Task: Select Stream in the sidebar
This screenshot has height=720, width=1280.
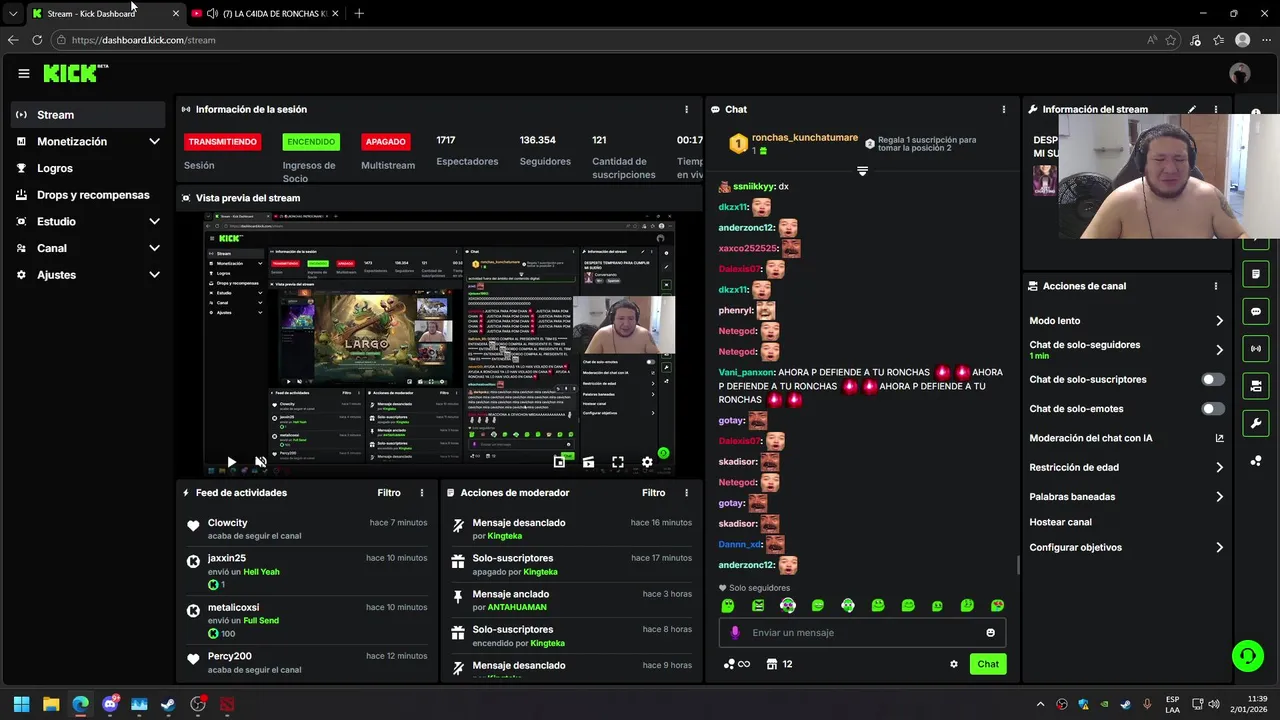Action: [88, 115]
